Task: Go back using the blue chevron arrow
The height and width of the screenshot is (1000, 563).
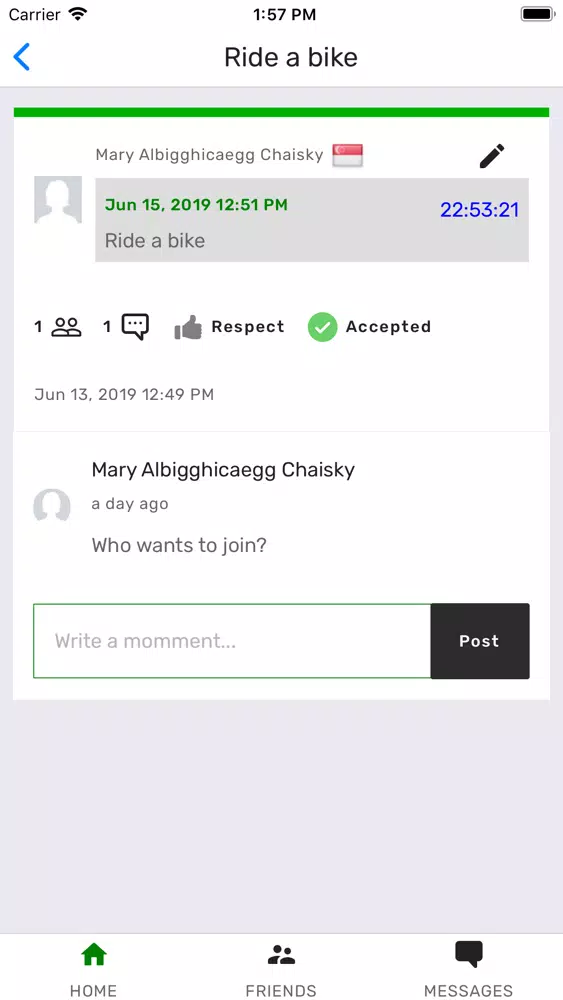Action: pos(22,57)
